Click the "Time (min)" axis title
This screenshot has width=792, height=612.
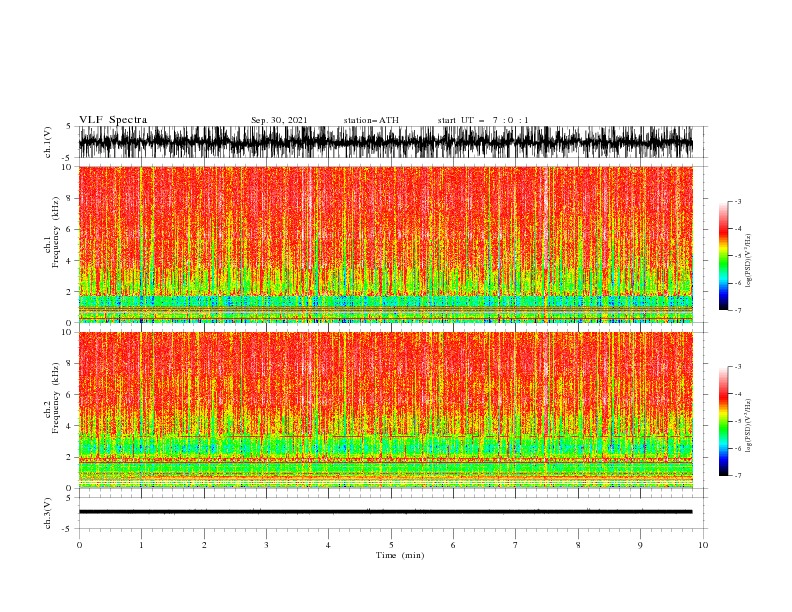pos(400,555)
